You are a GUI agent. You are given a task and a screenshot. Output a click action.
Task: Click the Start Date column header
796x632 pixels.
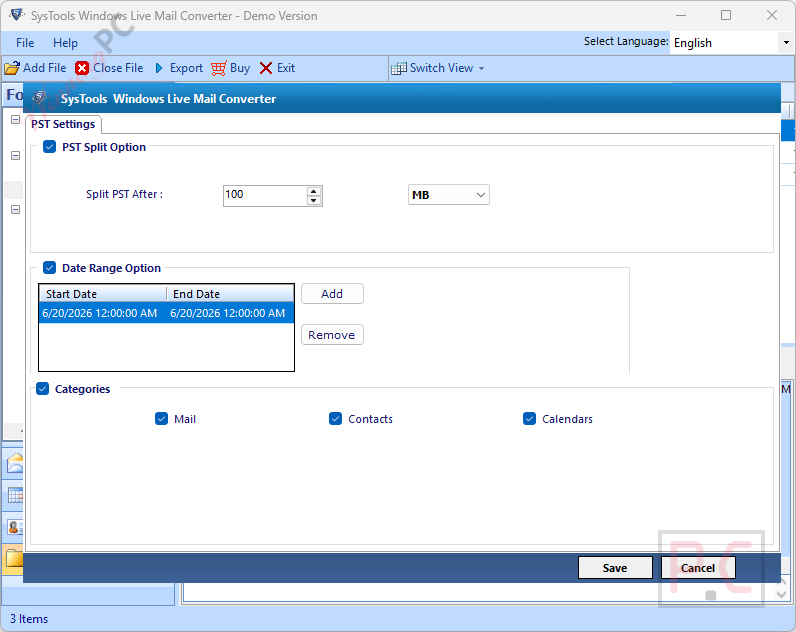click(x=103, y=294)
